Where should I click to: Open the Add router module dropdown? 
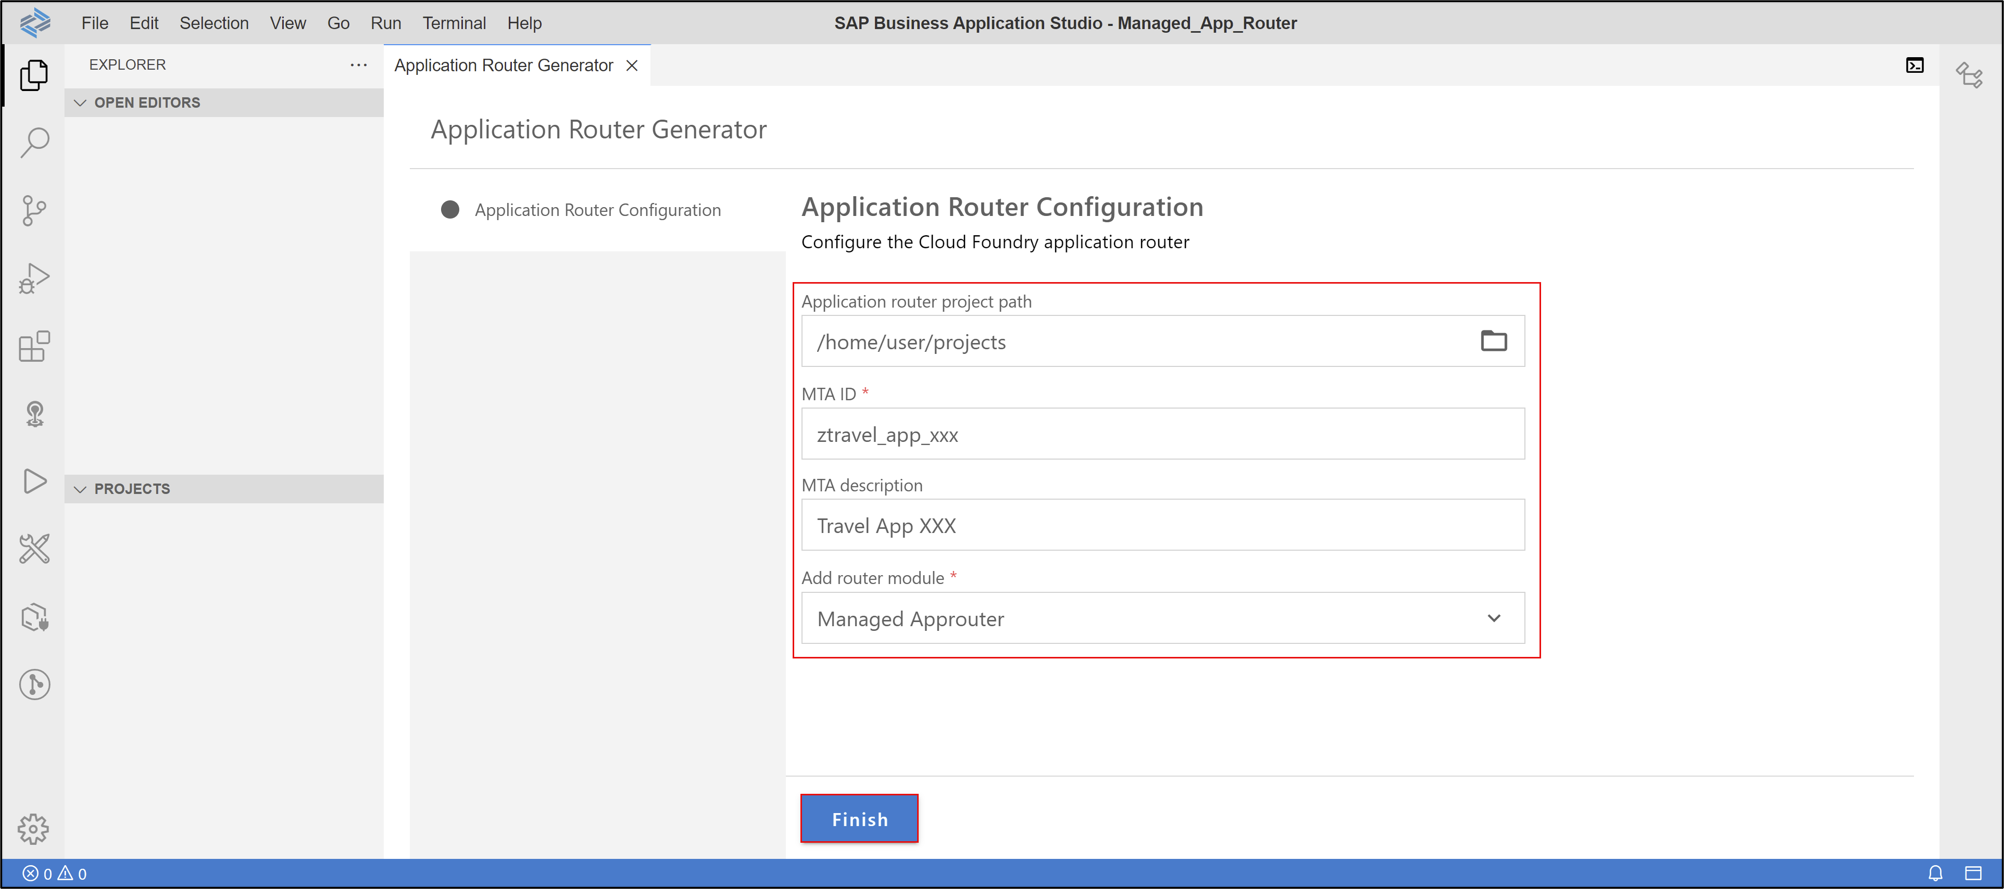point(1163,618)
